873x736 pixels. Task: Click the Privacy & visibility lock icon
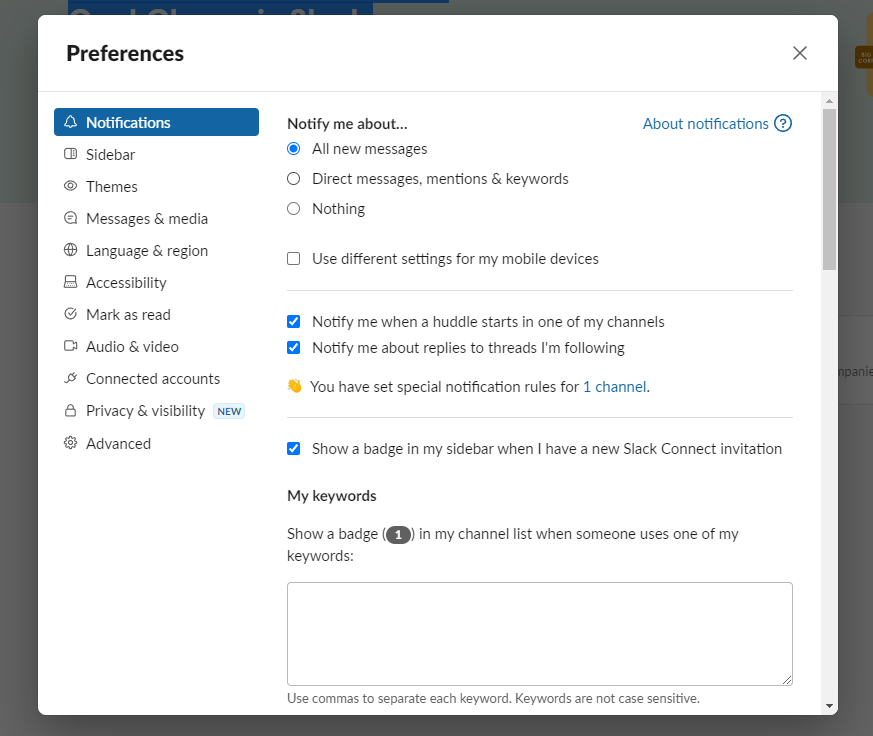click(69, 410)
